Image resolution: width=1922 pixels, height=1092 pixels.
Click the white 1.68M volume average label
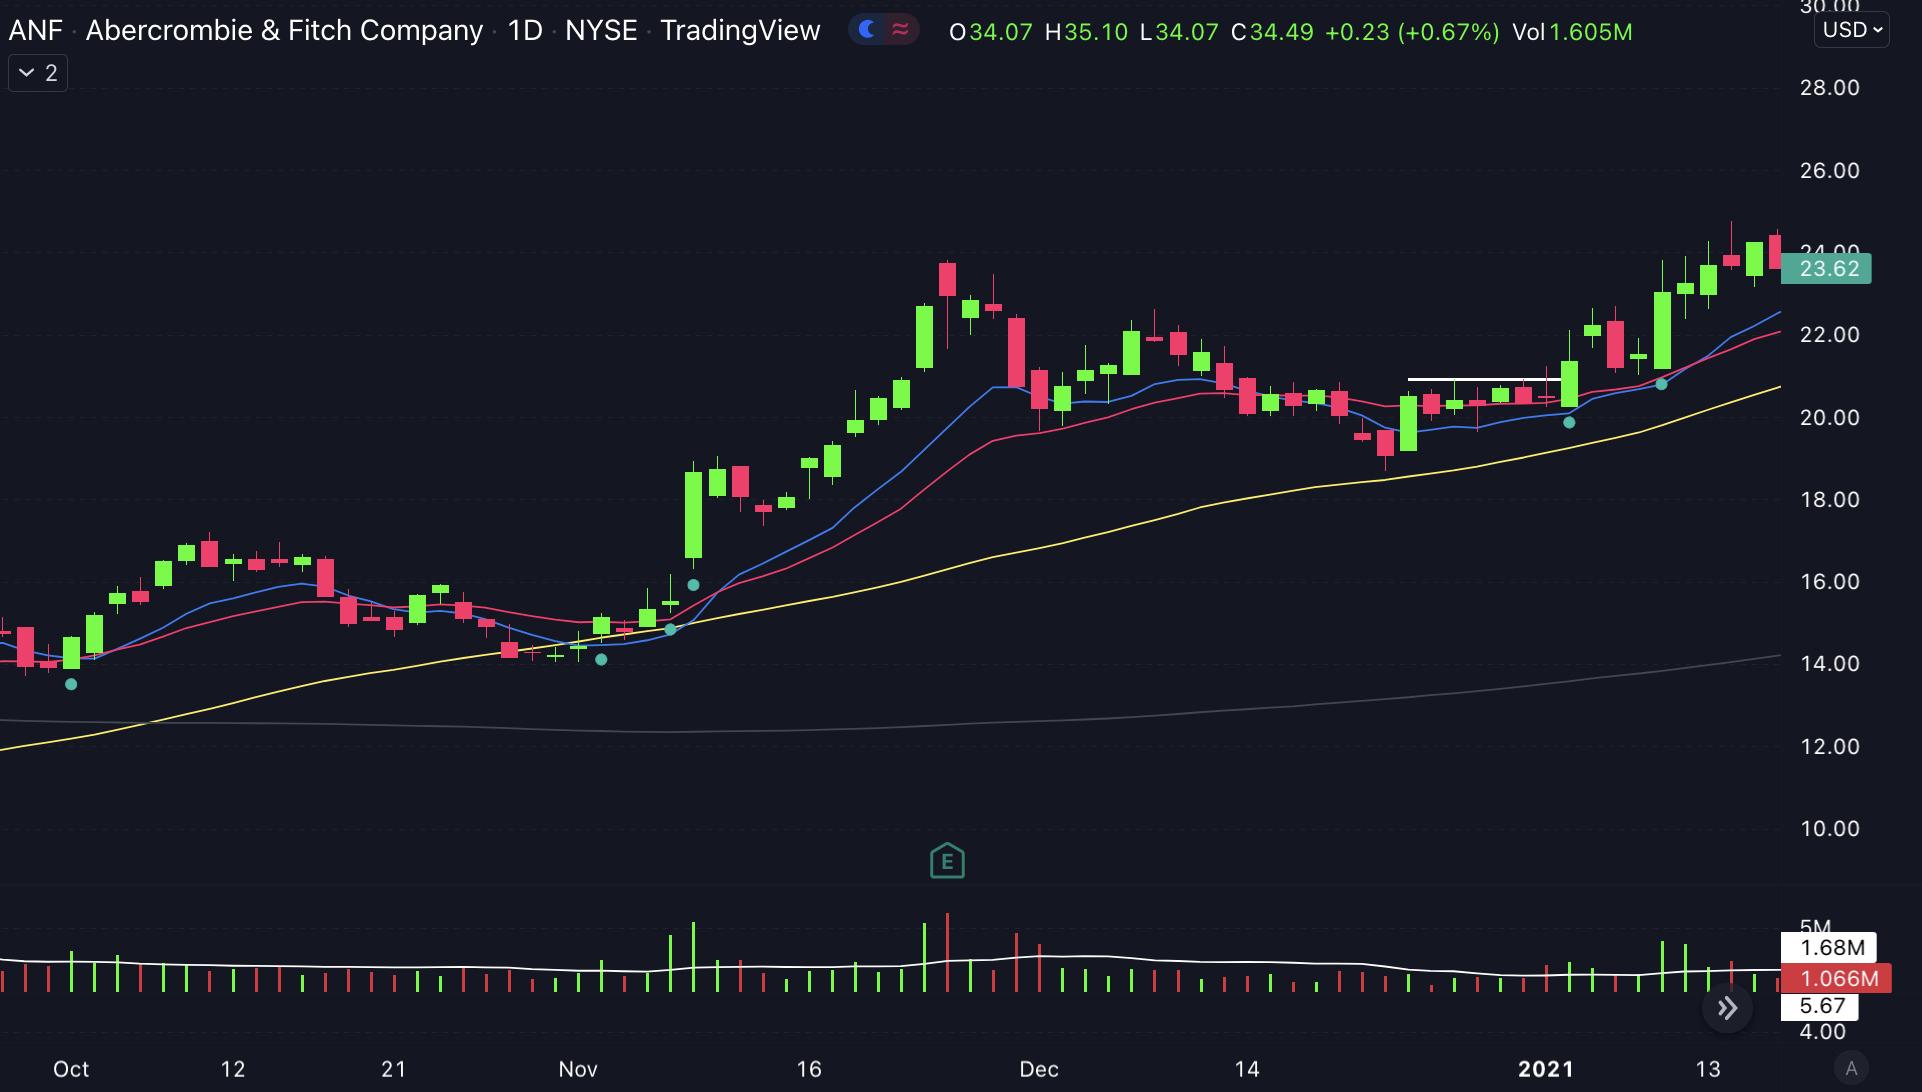pyautogui.click(x=1829, y=947)
